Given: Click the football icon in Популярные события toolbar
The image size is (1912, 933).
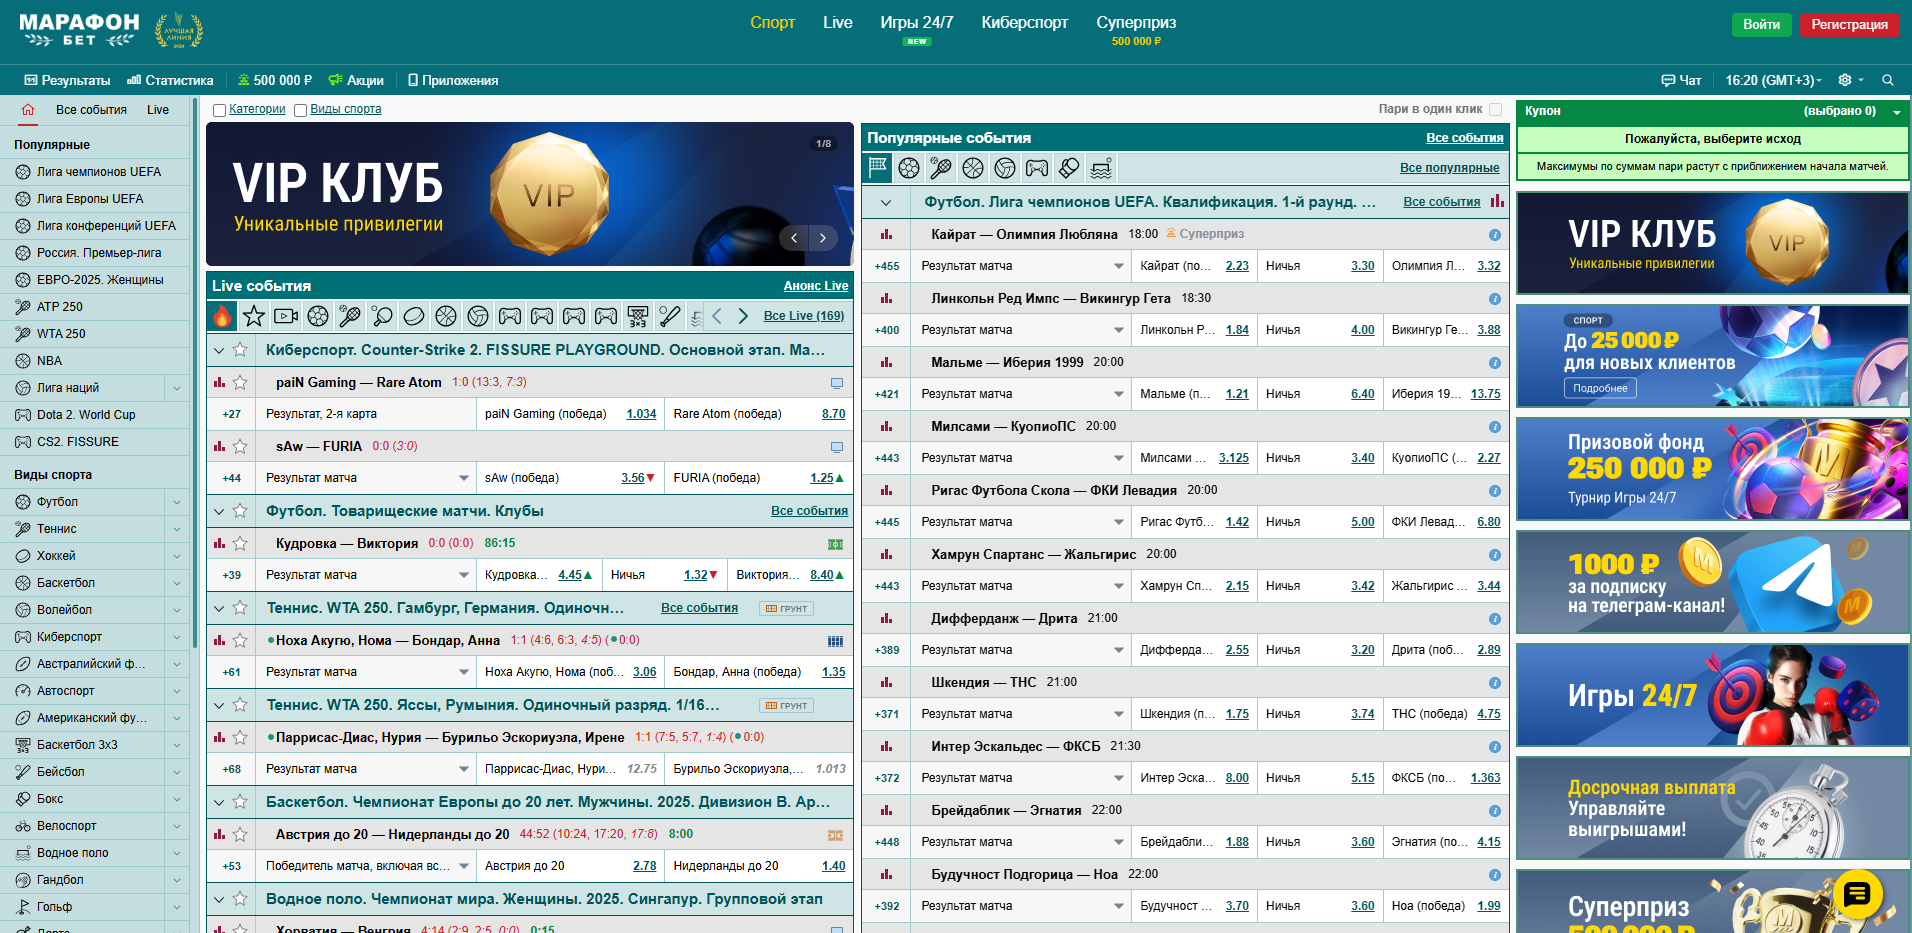Looking at the screenshot, I should coord(909,168).
